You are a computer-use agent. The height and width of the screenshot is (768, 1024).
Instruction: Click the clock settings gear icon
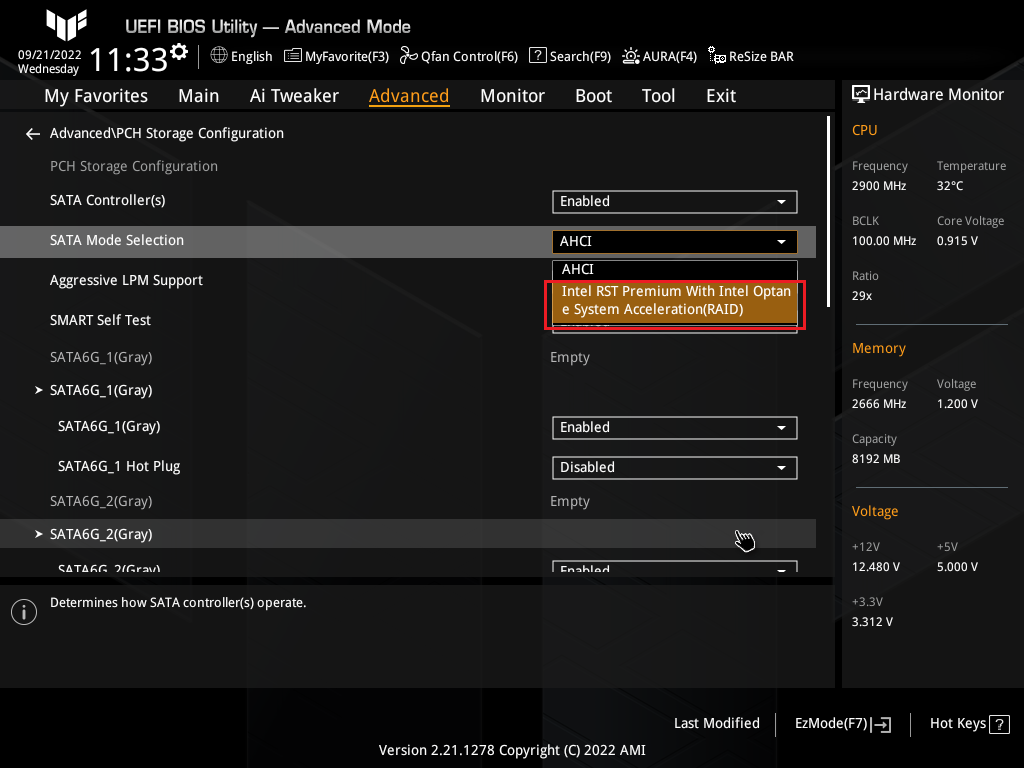click(178, 52)
